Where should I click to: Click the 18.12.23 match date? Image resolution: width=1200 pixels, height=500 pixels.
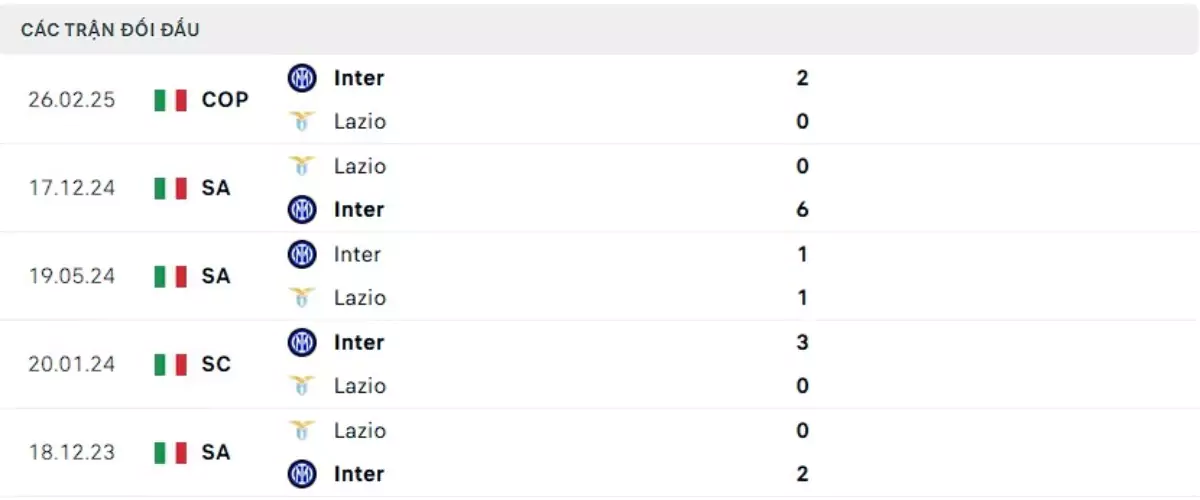tap(72, 452)
